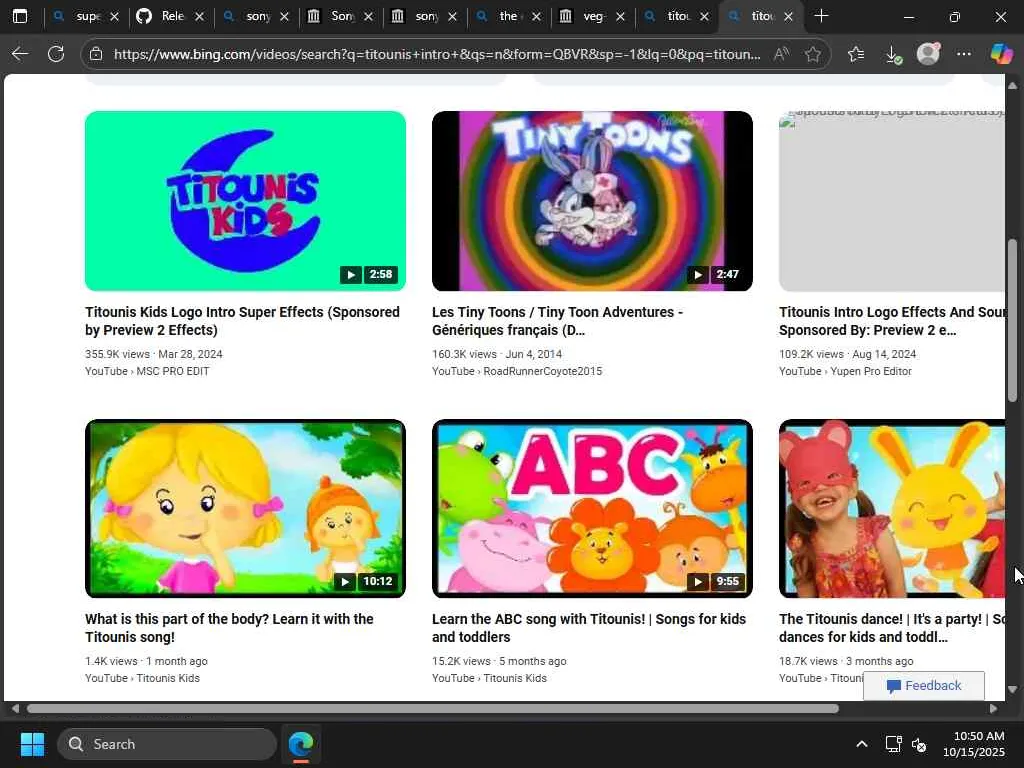
Task: View site information lock icon
Action: pyautogui.click(x=96, y=54)
